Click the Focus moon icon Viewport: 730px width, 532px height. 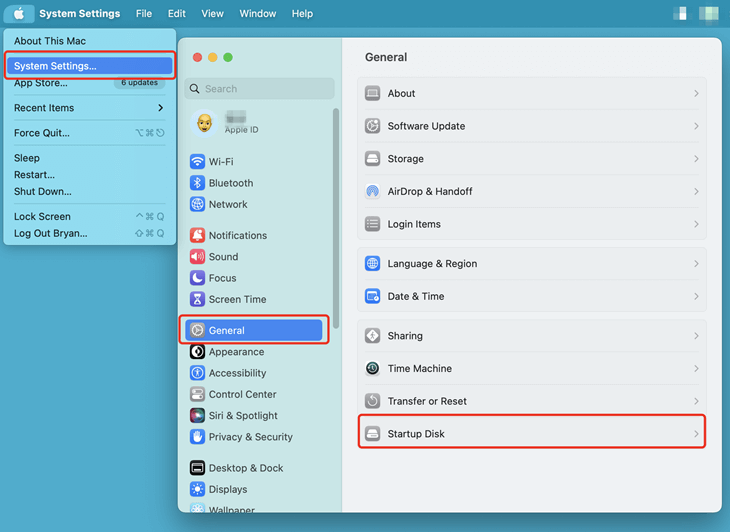(x=197, y=278)
